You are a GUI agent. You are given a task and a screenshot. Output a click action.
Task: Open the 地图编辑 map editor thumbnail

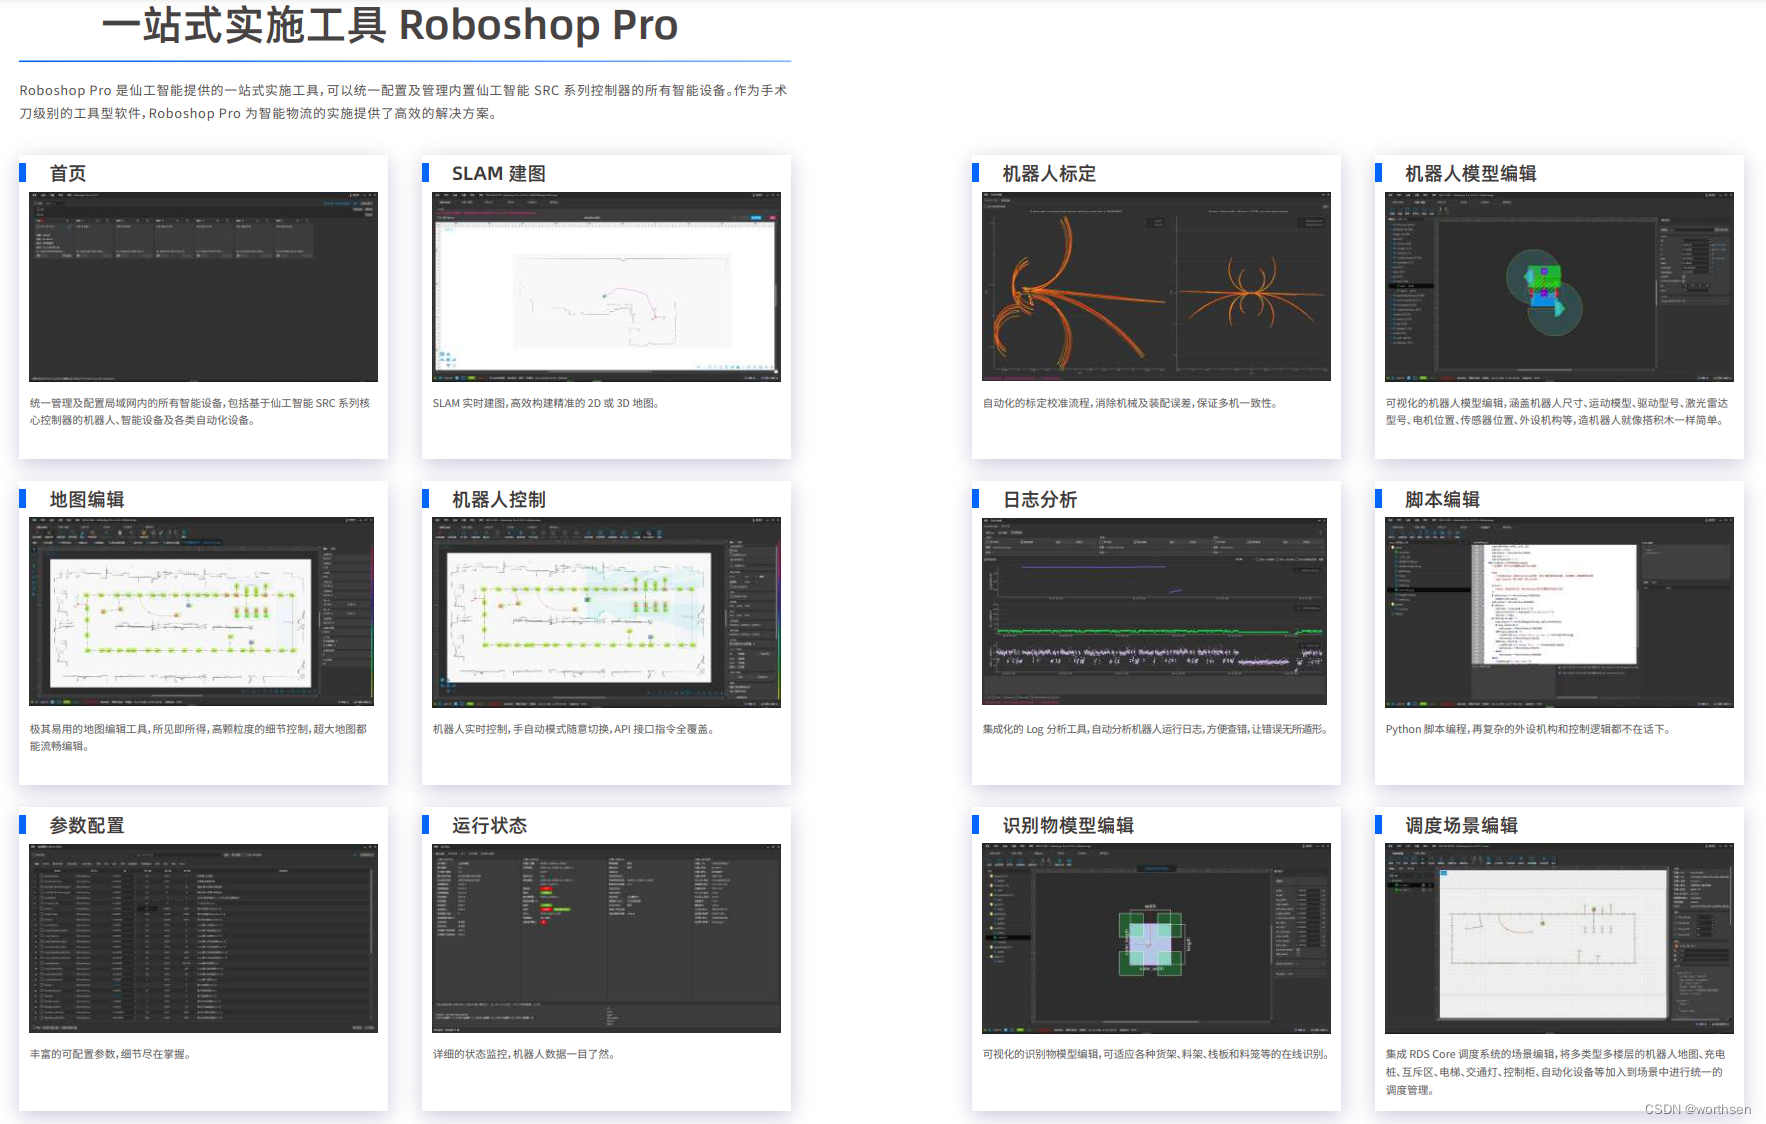[203, 612]
